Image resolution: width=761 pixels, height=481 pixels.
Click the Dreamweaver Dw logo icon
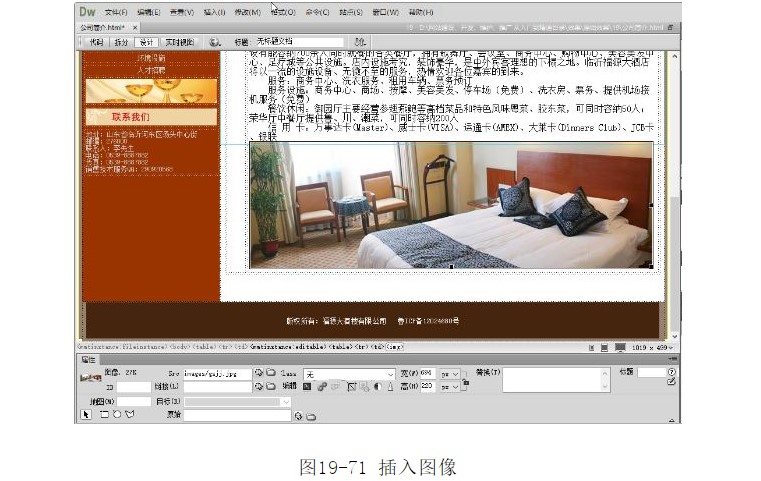tap(88, 12)
